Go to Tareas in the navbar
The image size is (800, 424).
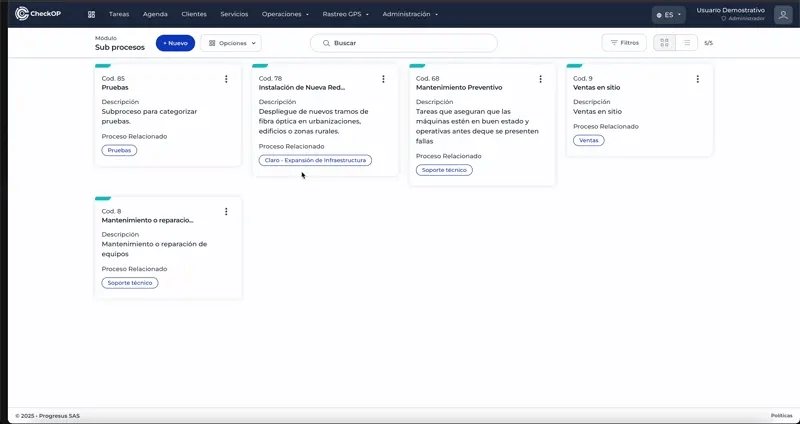click(x=119, y=14)
